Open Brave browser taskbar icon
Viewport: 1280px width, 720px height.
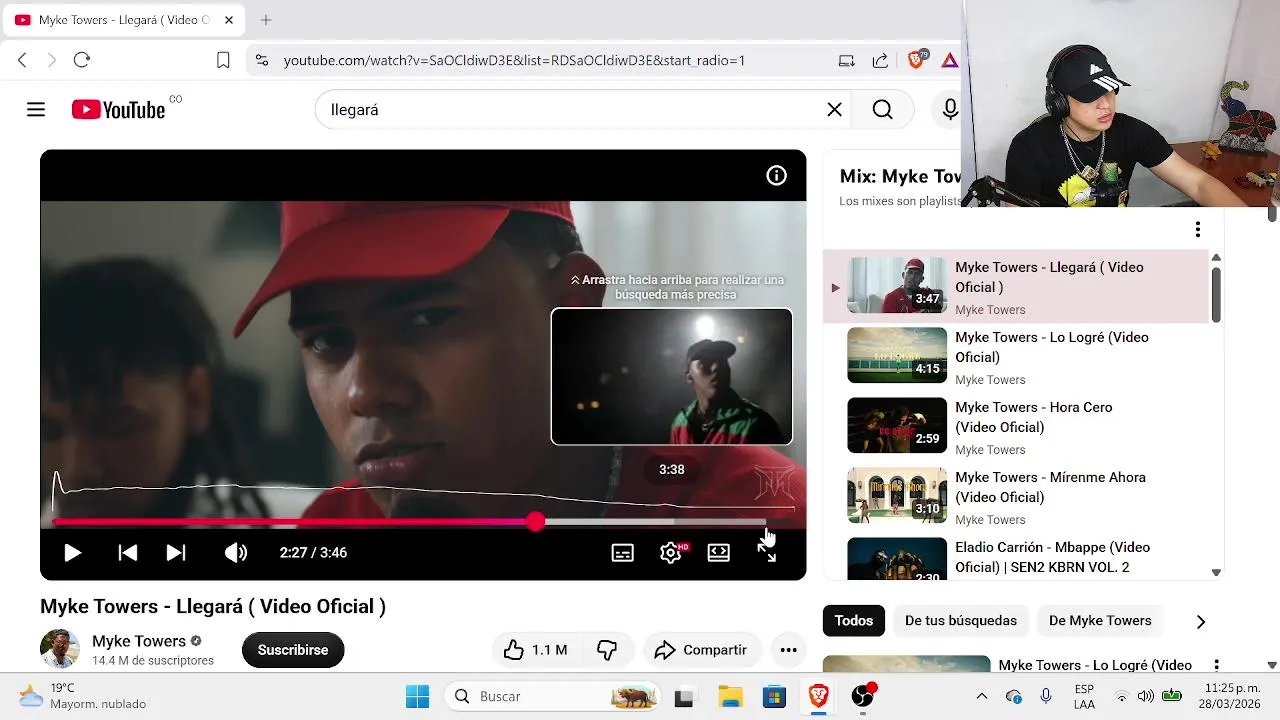point(819,696)
